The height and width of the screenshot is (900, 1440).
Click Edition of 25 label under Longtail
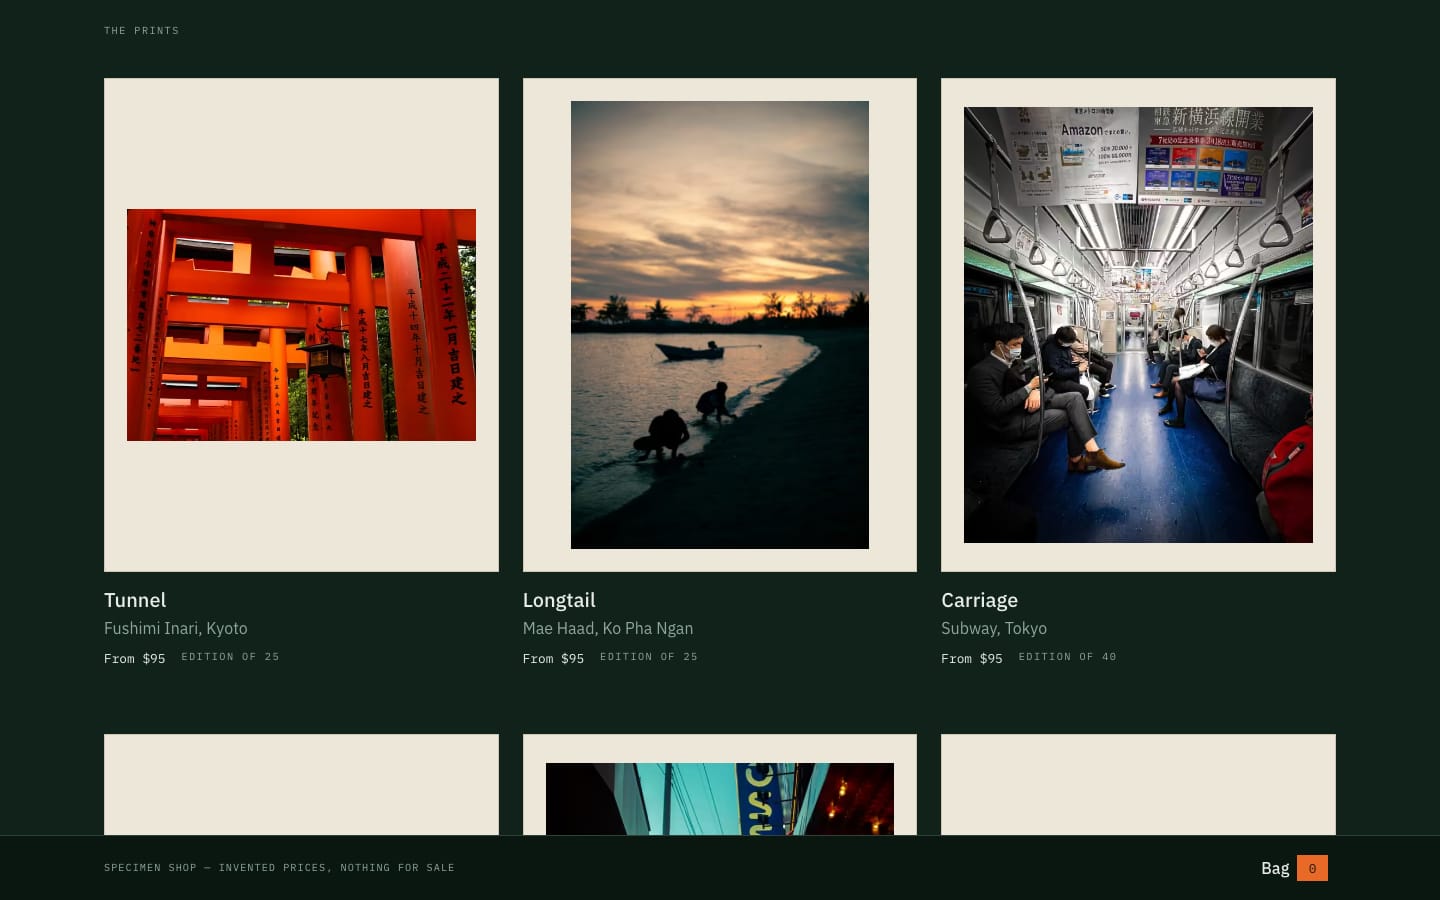(x=649, y=657)
